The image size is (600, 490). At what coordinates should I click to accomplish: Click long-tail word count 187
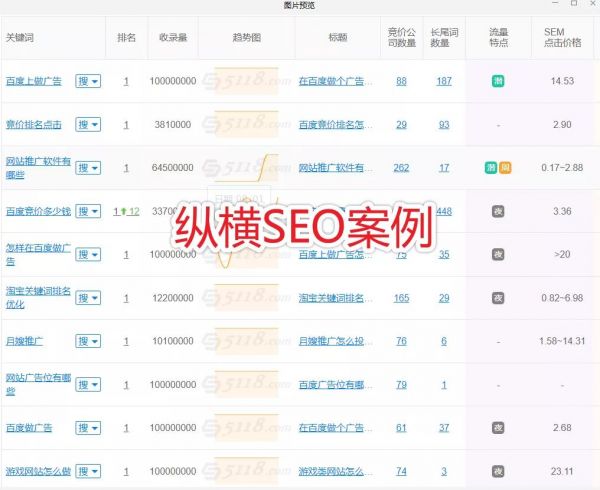pos(444,81)
